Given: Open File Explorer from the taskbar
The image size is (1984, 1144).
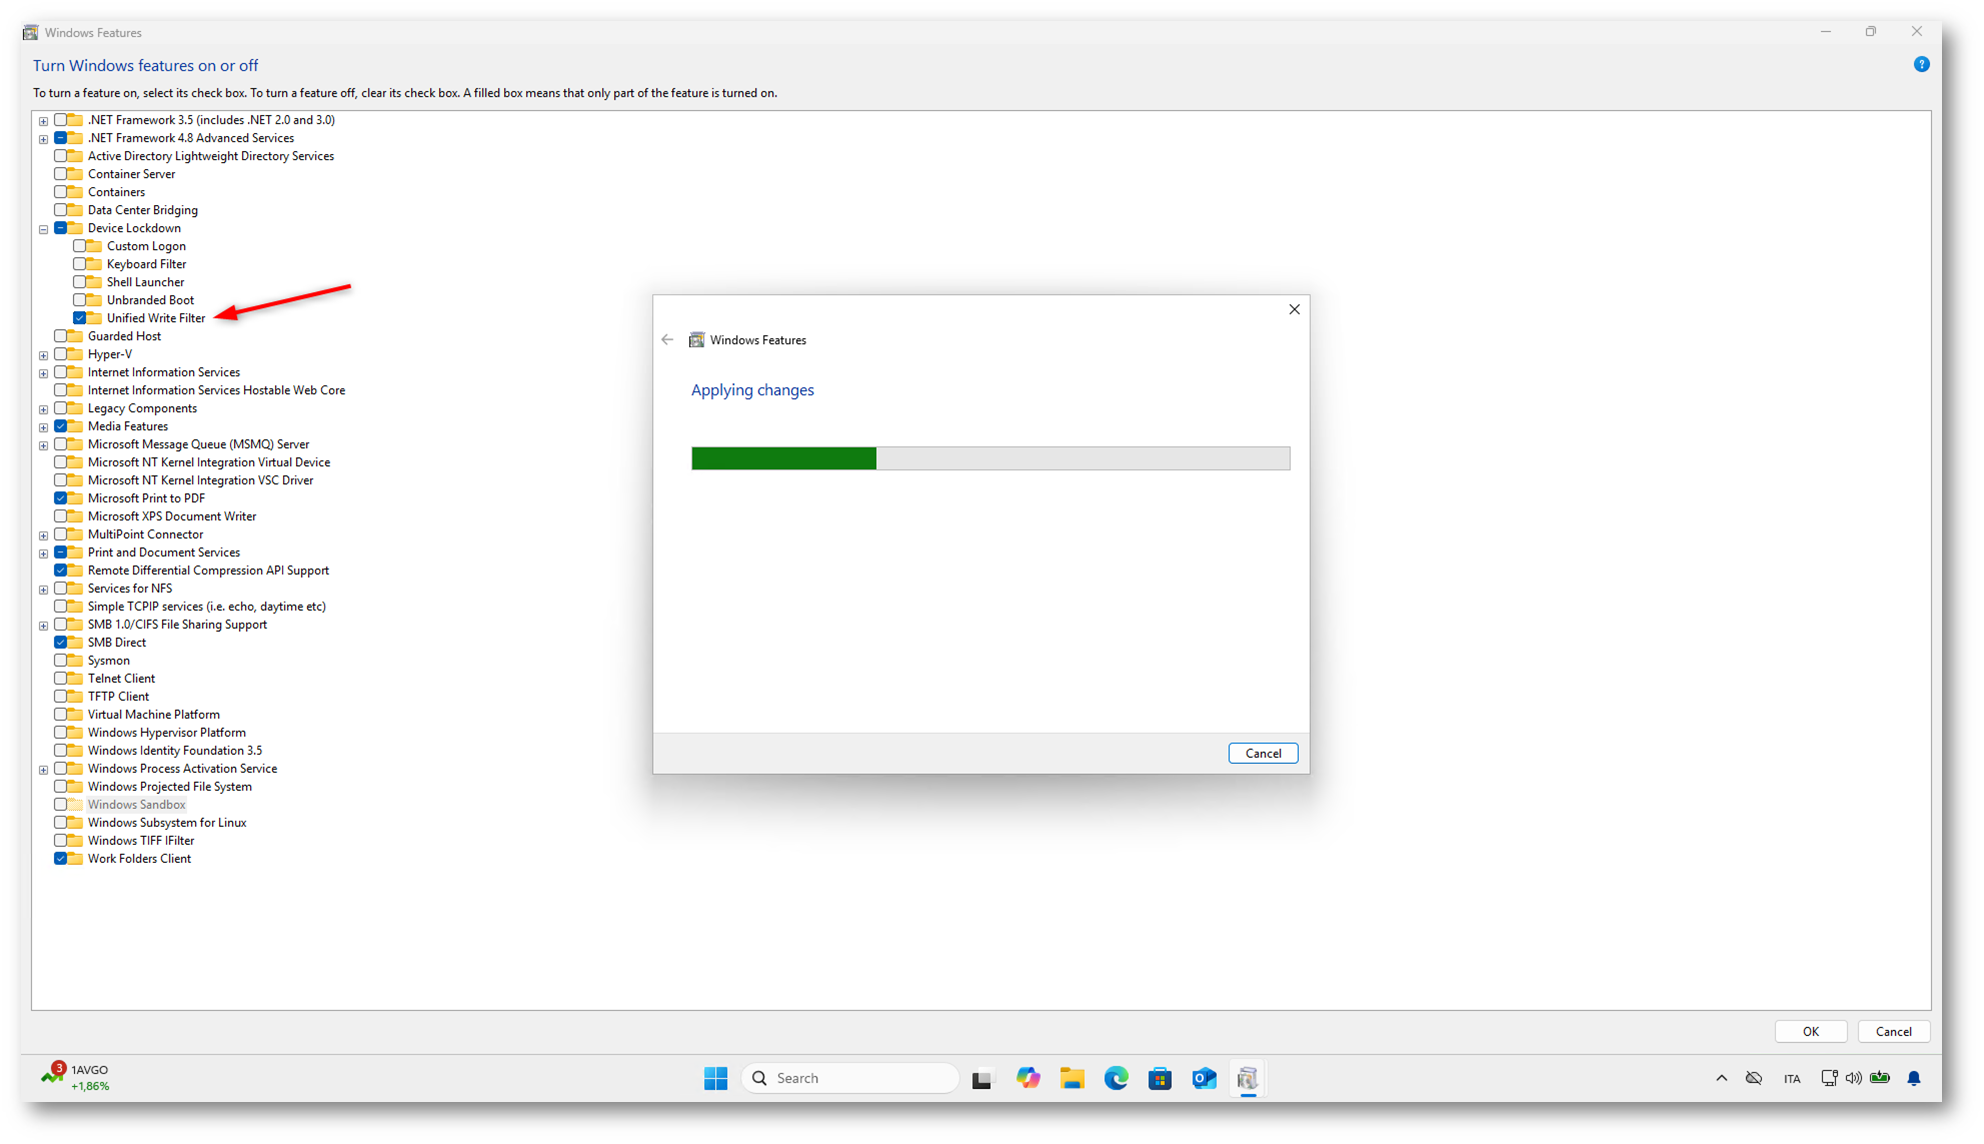Looking at the screenshot, I should (1072, 1078).
